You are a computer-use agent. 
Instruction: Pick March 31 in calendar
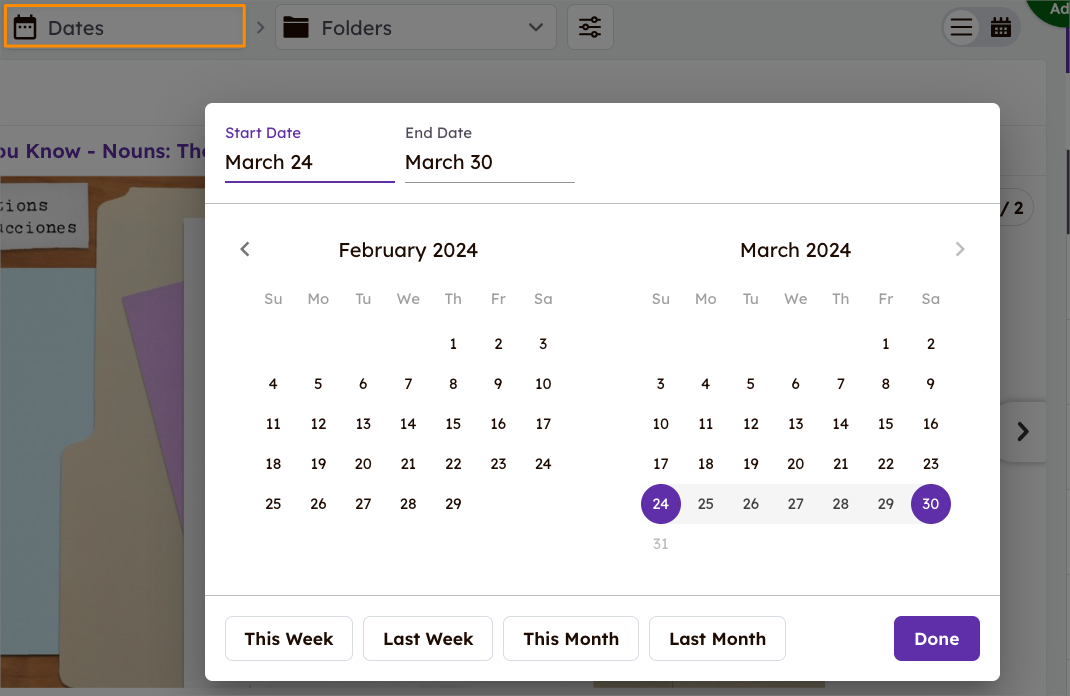tap(661, 544)
